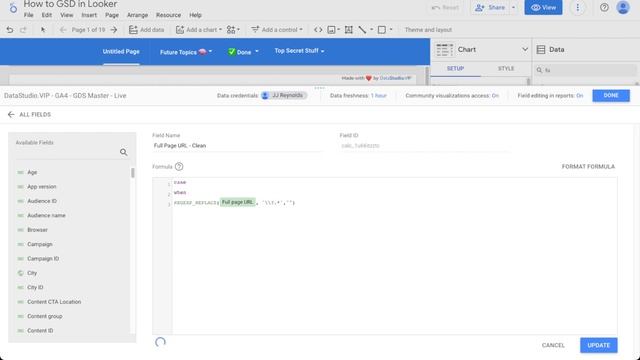This screenshot has height=360, width=640.
Task: Click Theme and layout
Action: point(428,30)
